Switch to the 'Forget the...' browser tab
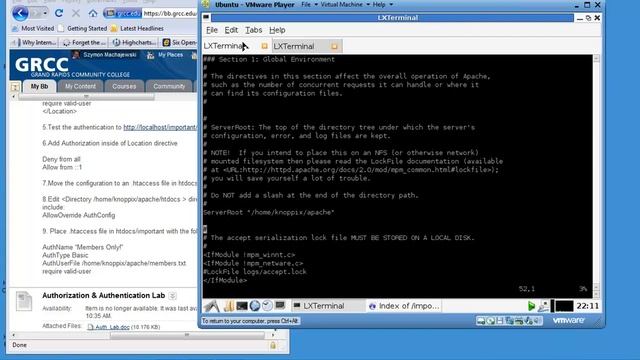The width and height of the screenshot is (640, 360). pyautogui.click(x=84, y=42)
